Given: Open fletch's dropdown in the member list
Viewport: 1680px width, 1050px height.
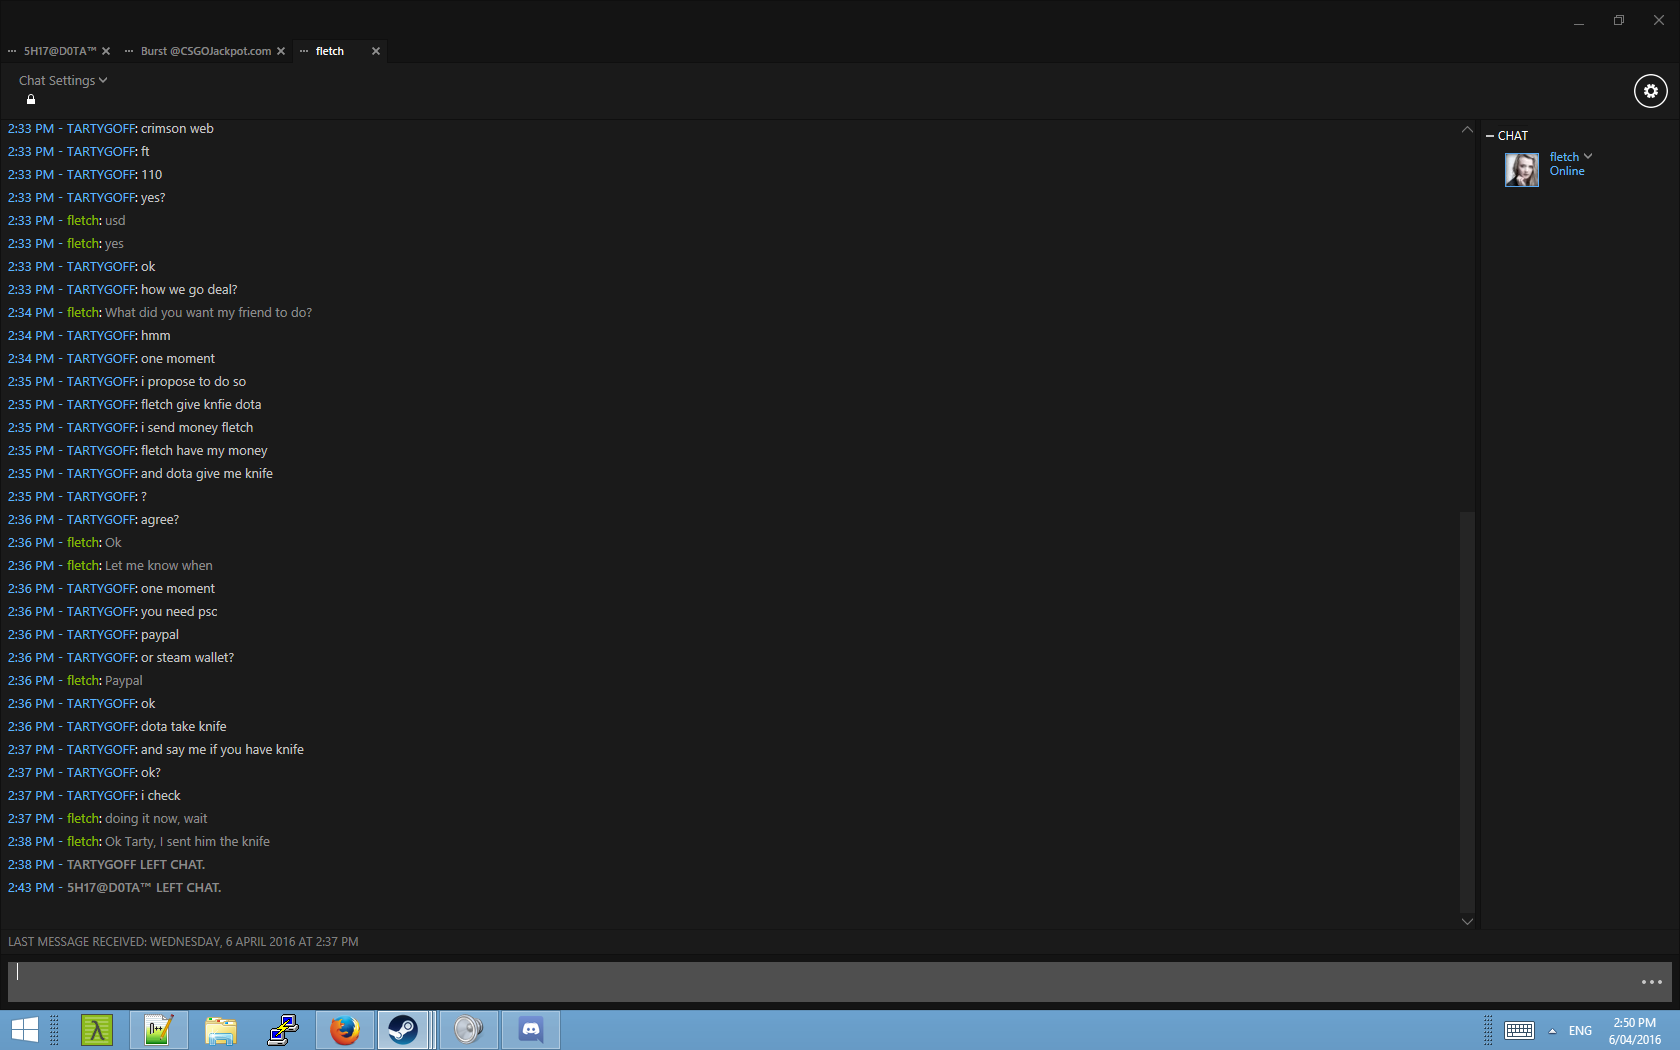Looking at the screenshot, I should pyautogui.click(x=1588, y=157).
